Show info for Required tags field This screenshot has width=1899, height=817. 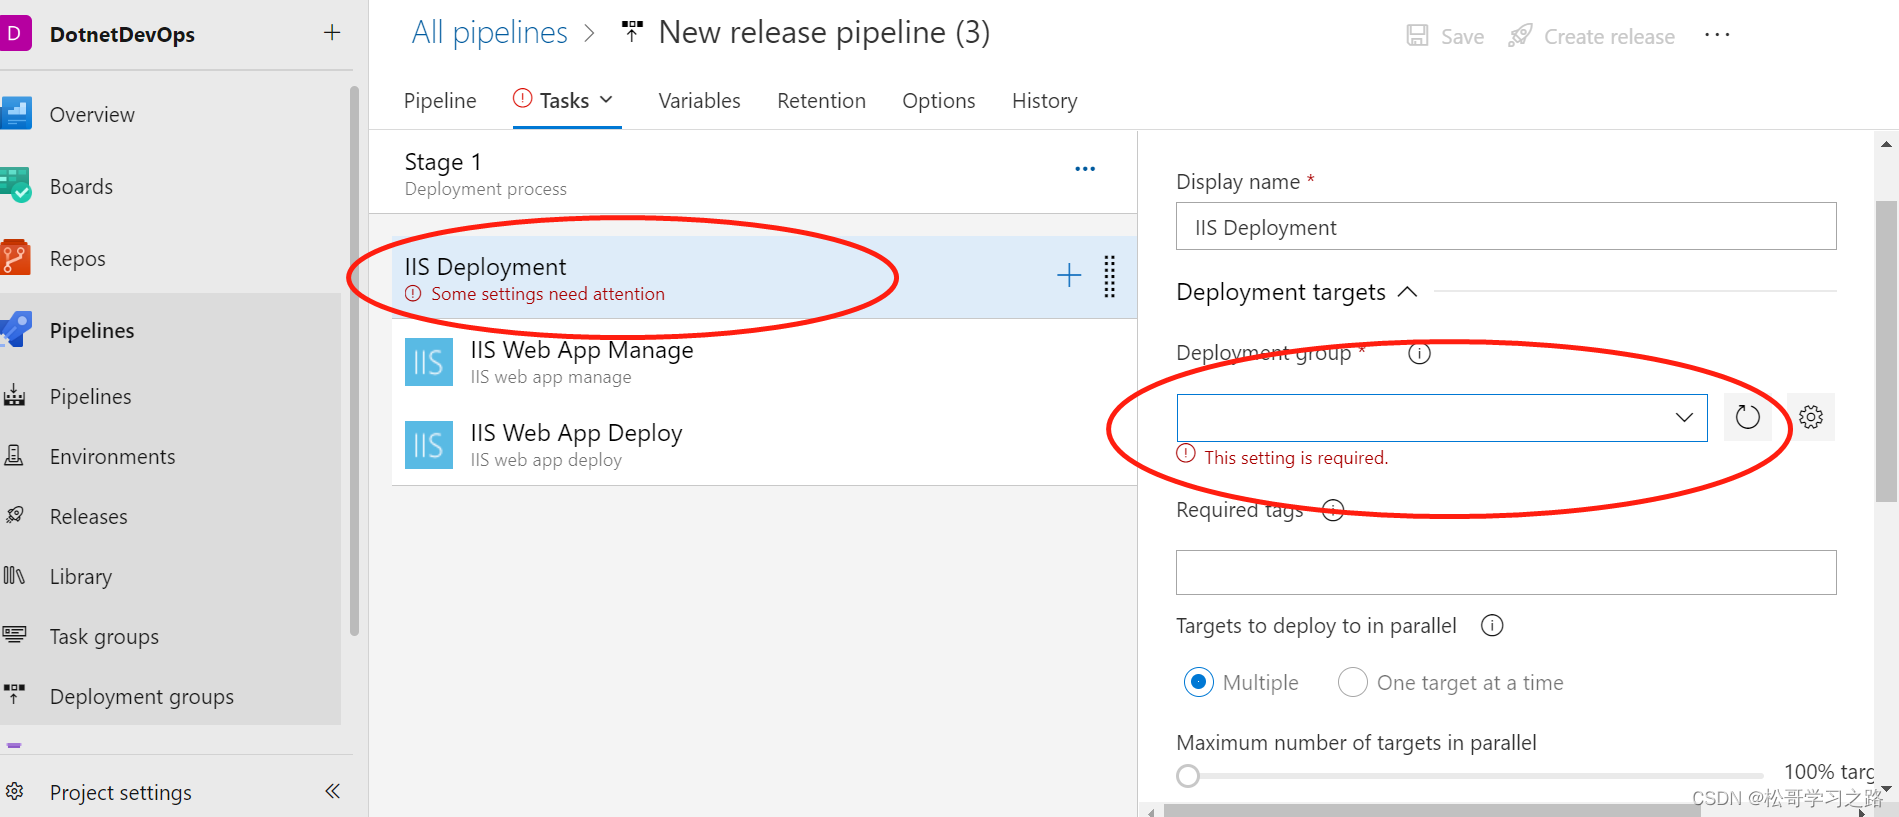pos(1333,511)
